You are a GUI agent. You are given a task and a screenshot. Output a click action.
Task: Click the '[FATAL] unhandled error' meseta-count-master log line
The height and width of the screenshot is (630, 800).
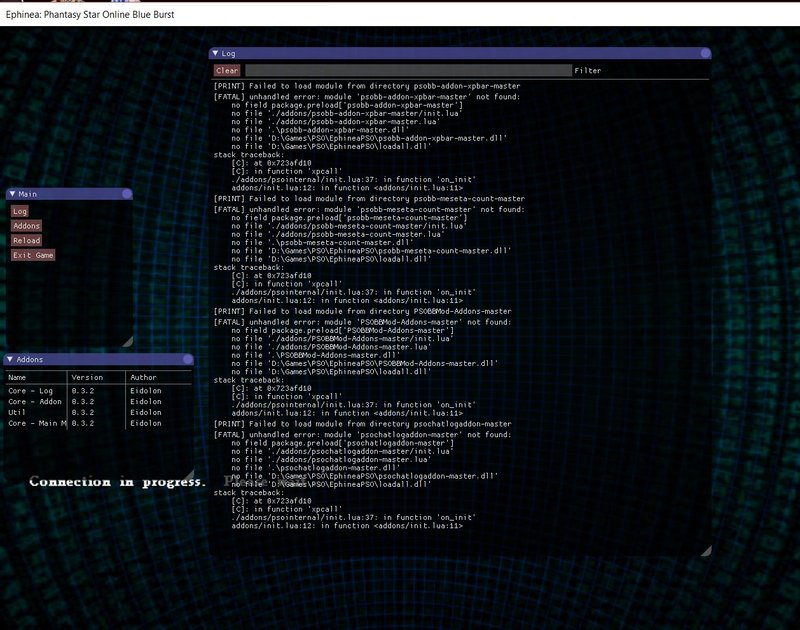(x=369, y=210)
